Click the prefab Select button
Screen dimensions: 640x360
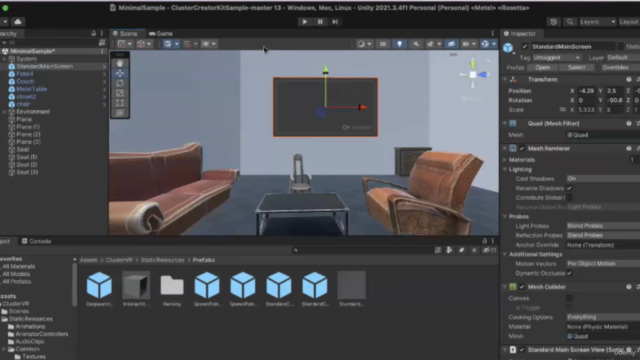pos(576,68)
